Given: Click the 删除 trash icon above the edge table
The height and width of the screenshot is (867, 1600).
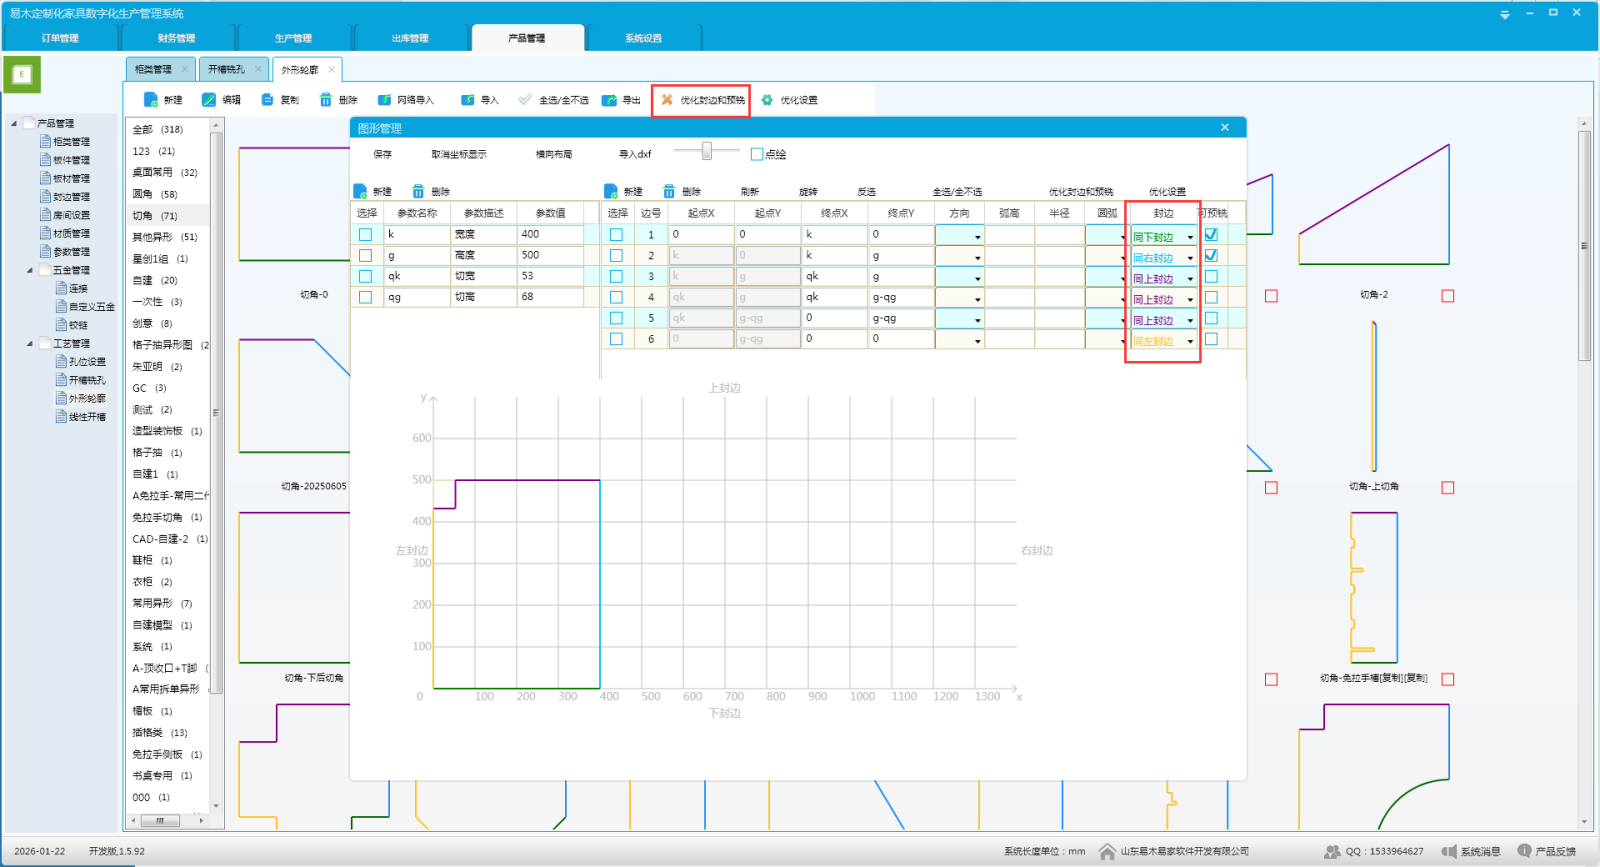Looking at the screenshot, I should pyautogui.click(x=669, y=191).
